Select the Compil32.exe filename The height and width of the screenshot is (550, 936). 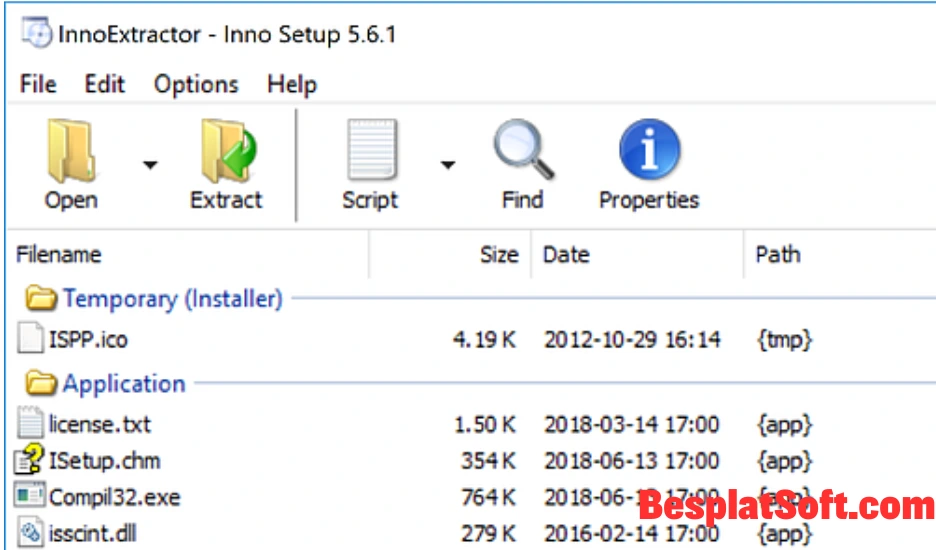115,497
